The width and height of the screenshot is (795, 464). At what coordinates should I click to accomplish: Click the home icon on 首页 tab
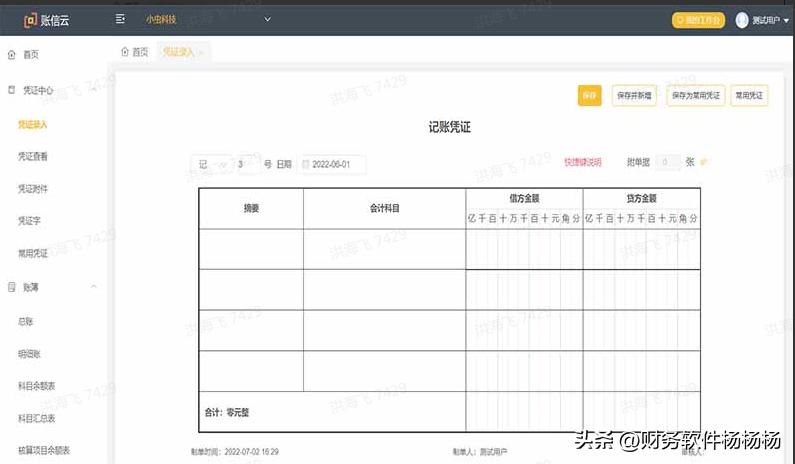125,52
